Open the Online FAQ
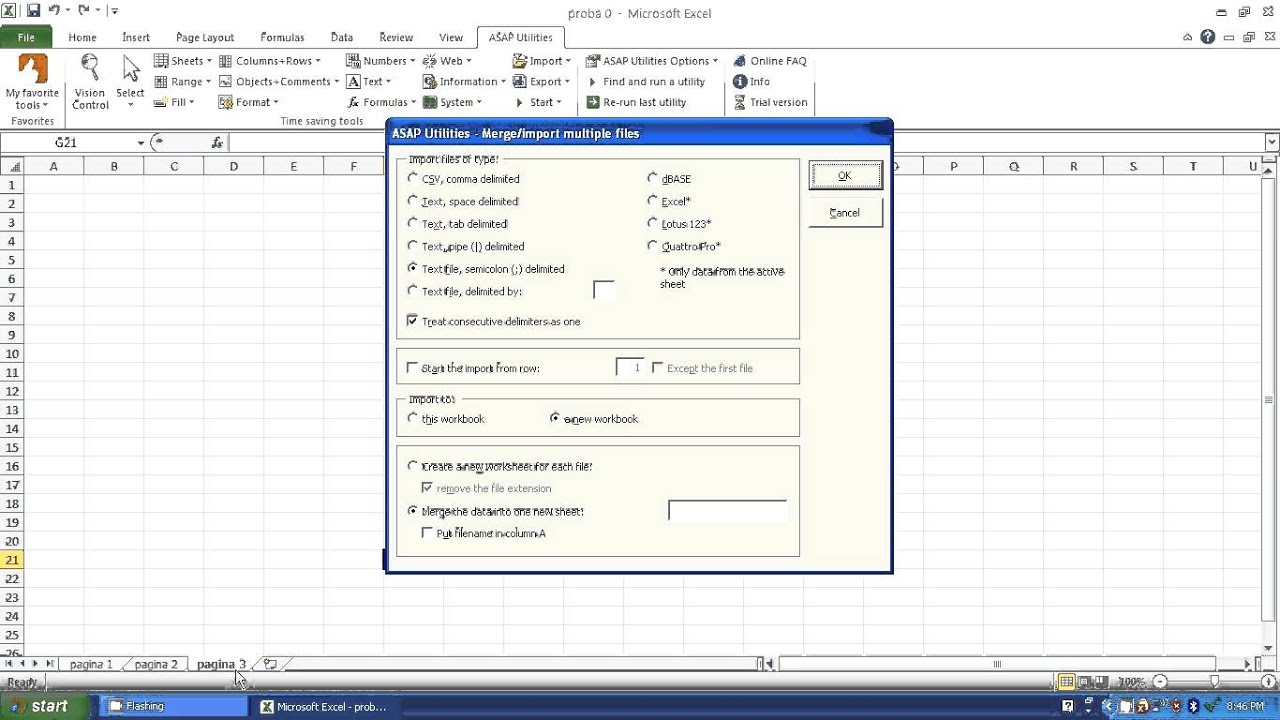The width and height of the screenshot is (1280, 720). [x=769, y=61]
